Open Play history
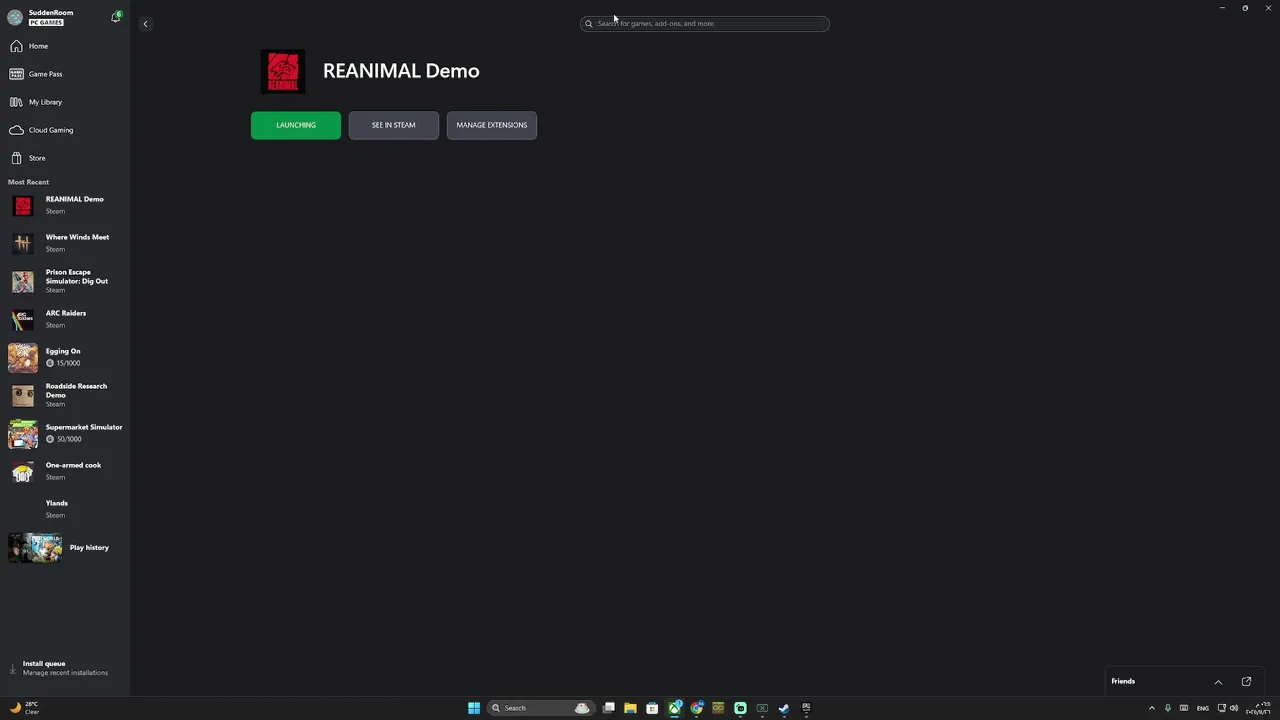 (65, 548)
